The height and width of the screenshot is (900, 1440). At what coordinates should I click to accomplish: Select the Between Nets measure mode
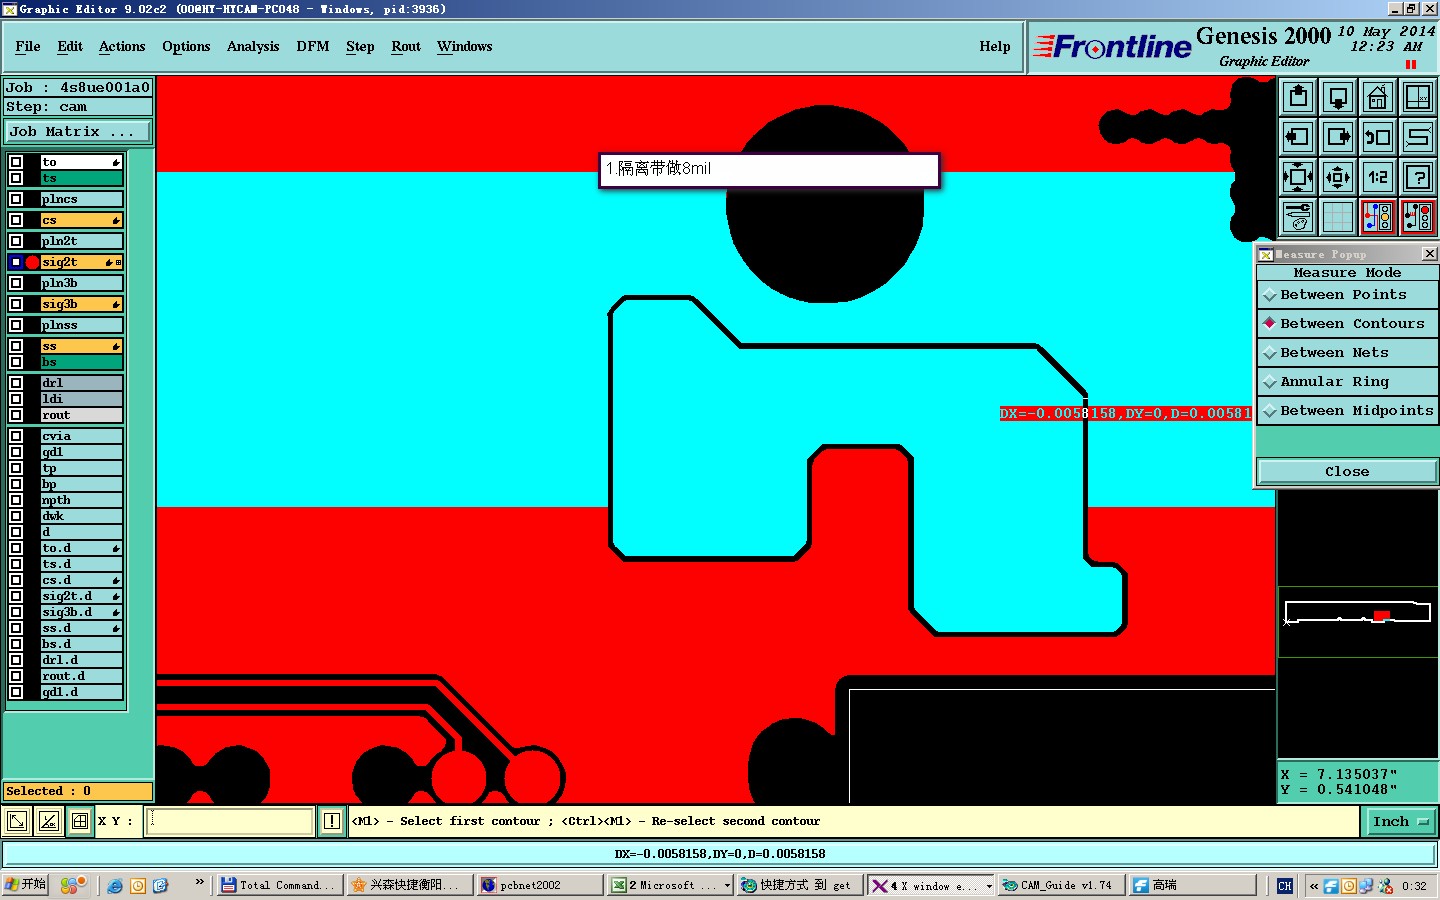pyautogui.click(x=1347, y=353)
